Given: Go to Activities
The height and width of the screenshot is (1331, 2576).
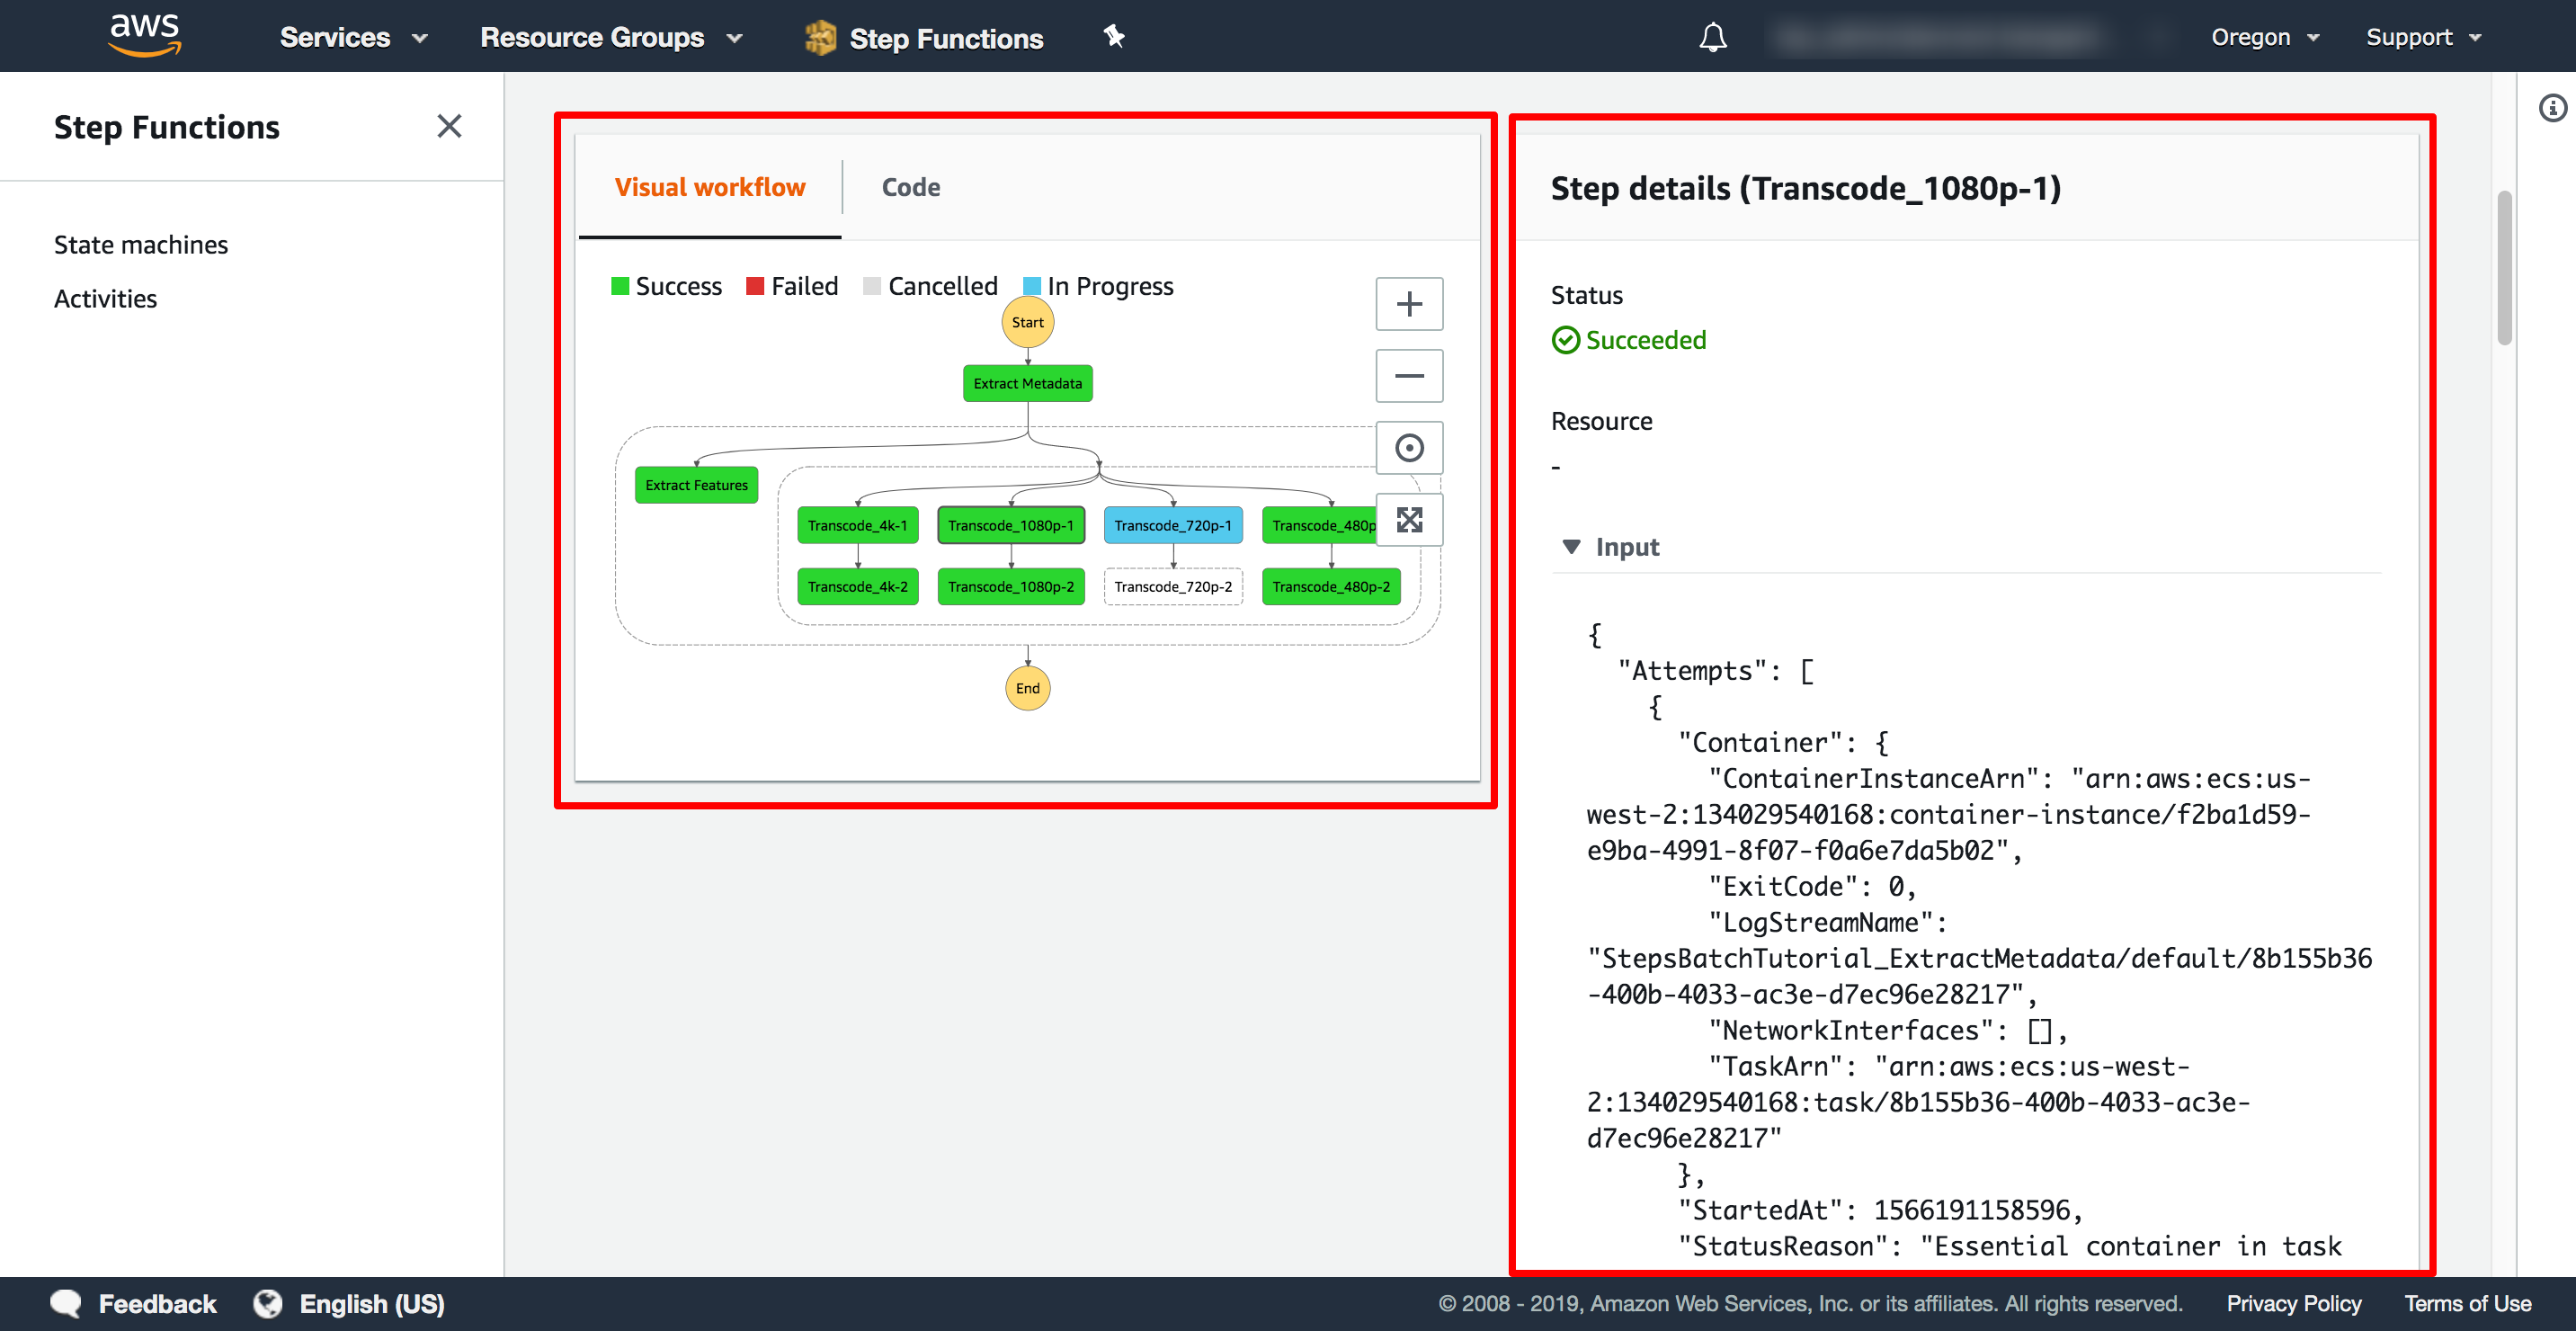Looking at the screenshot, I should click(x=105, y=299).
